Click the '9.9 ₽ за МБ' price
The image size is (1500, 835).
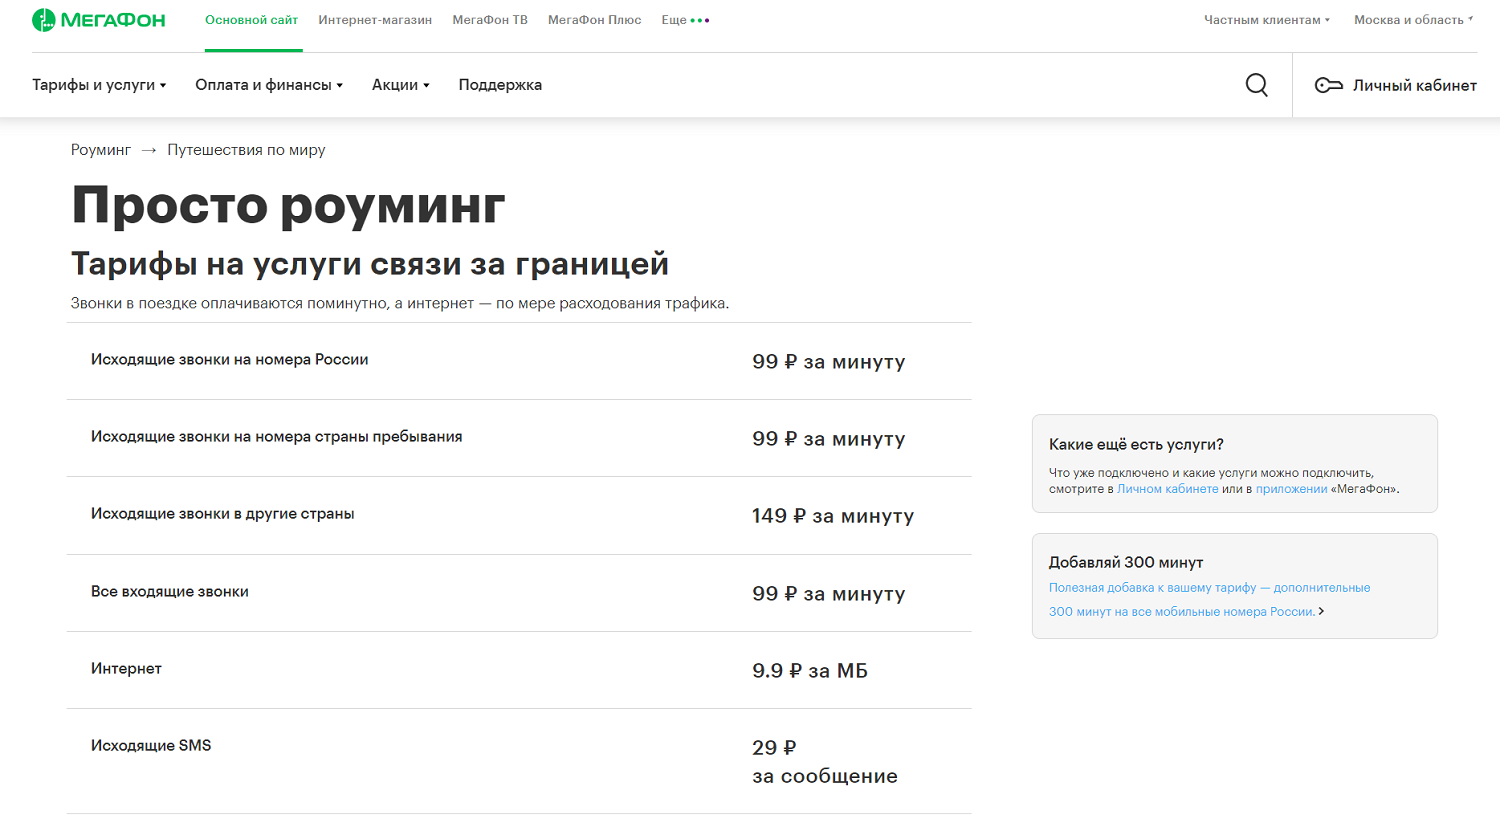(x=810, y=671)
